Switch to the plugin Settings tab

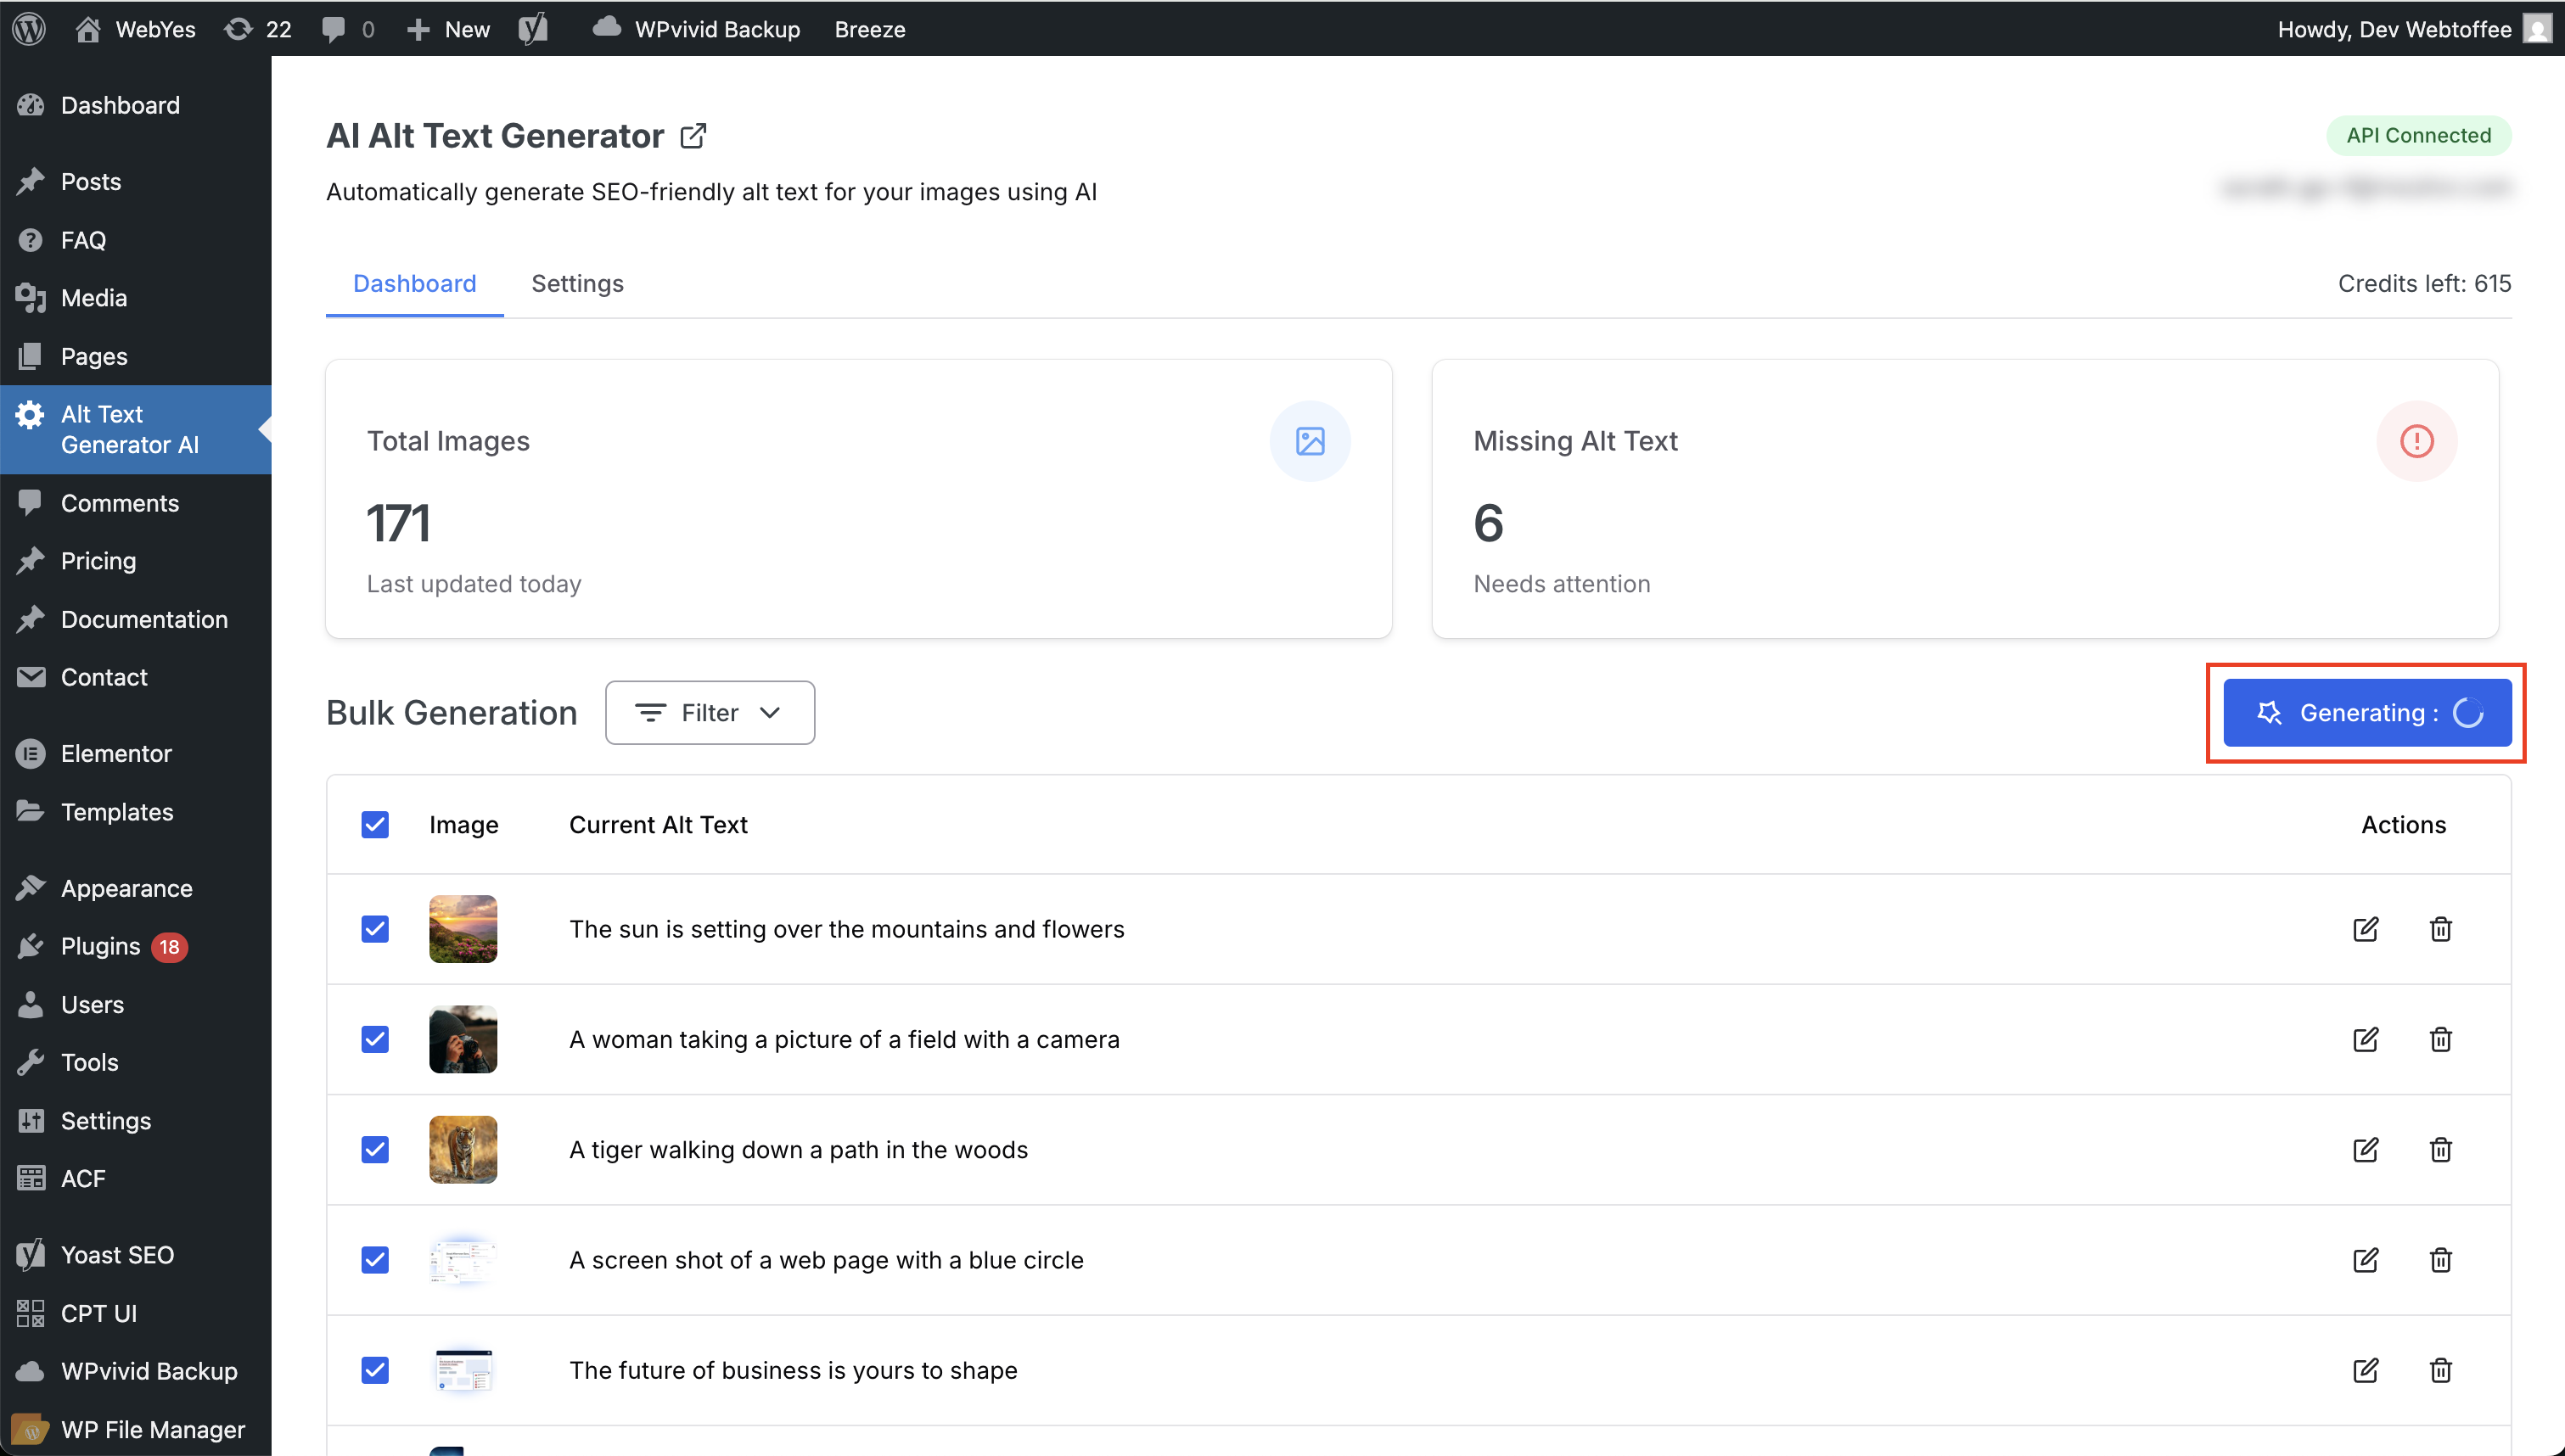pyautogui.click(x=577, y=284)
